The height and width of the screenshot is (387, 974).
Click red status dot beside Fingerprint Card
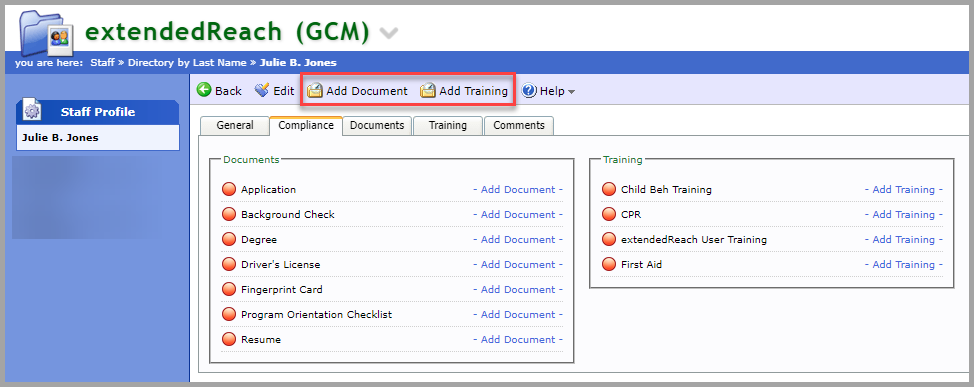point(229,289)
